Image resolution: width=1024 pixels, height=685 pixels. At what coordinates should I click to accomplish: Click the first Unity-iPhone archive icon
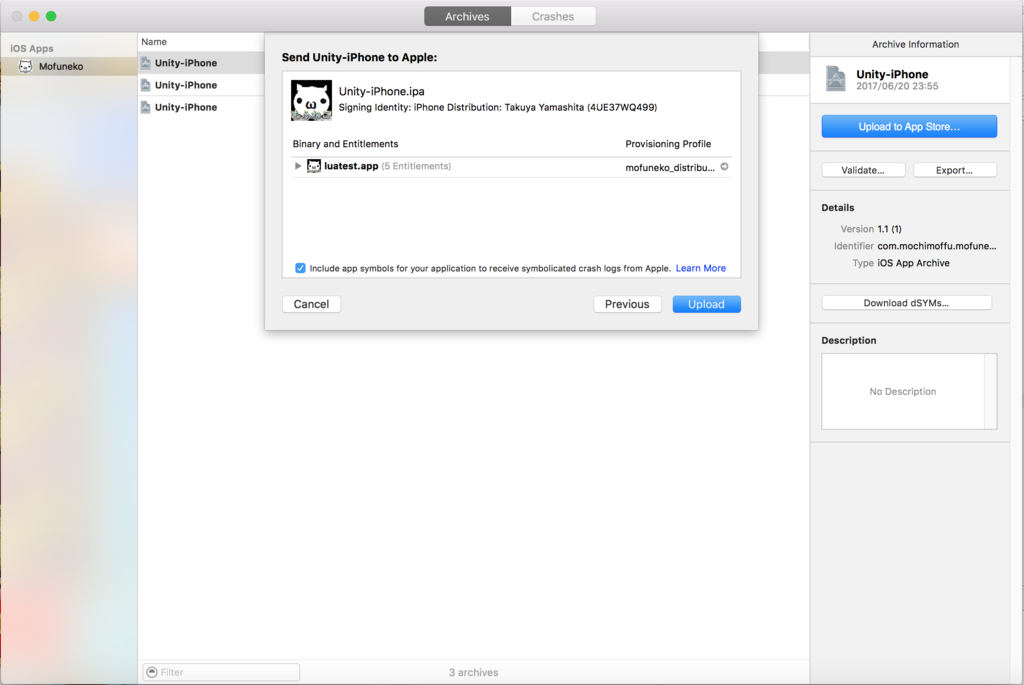146,63
